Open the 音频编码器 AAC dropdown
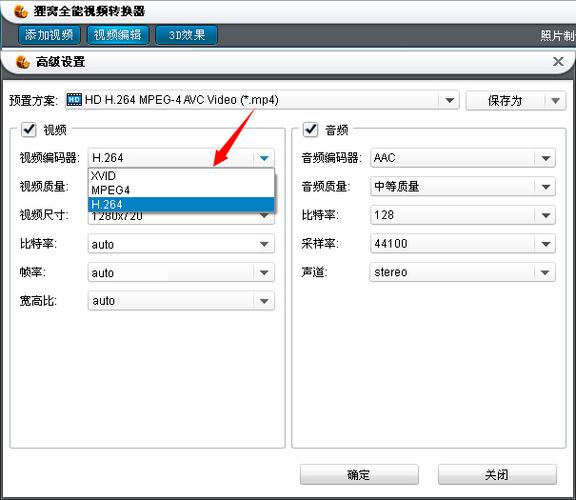The height and width of the screenshot is (500, 576). click(463, 158)
